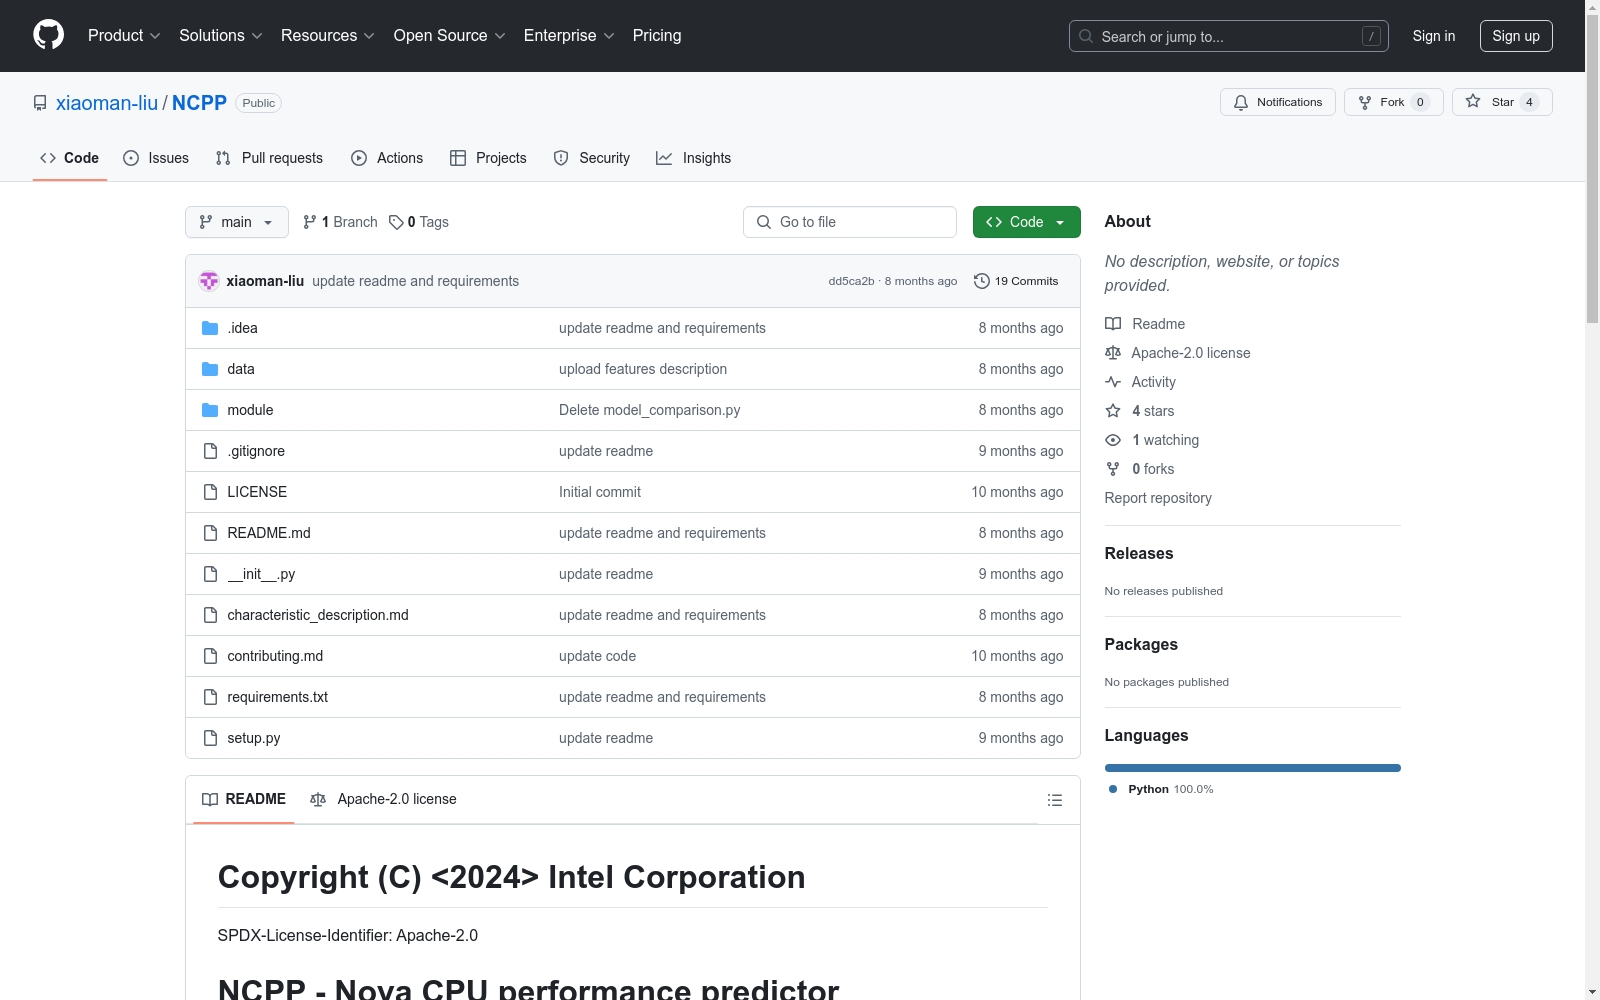Screen dimensions: 1600x1000
Task: Open the README outline list icon
Action: click(1054, 800)
